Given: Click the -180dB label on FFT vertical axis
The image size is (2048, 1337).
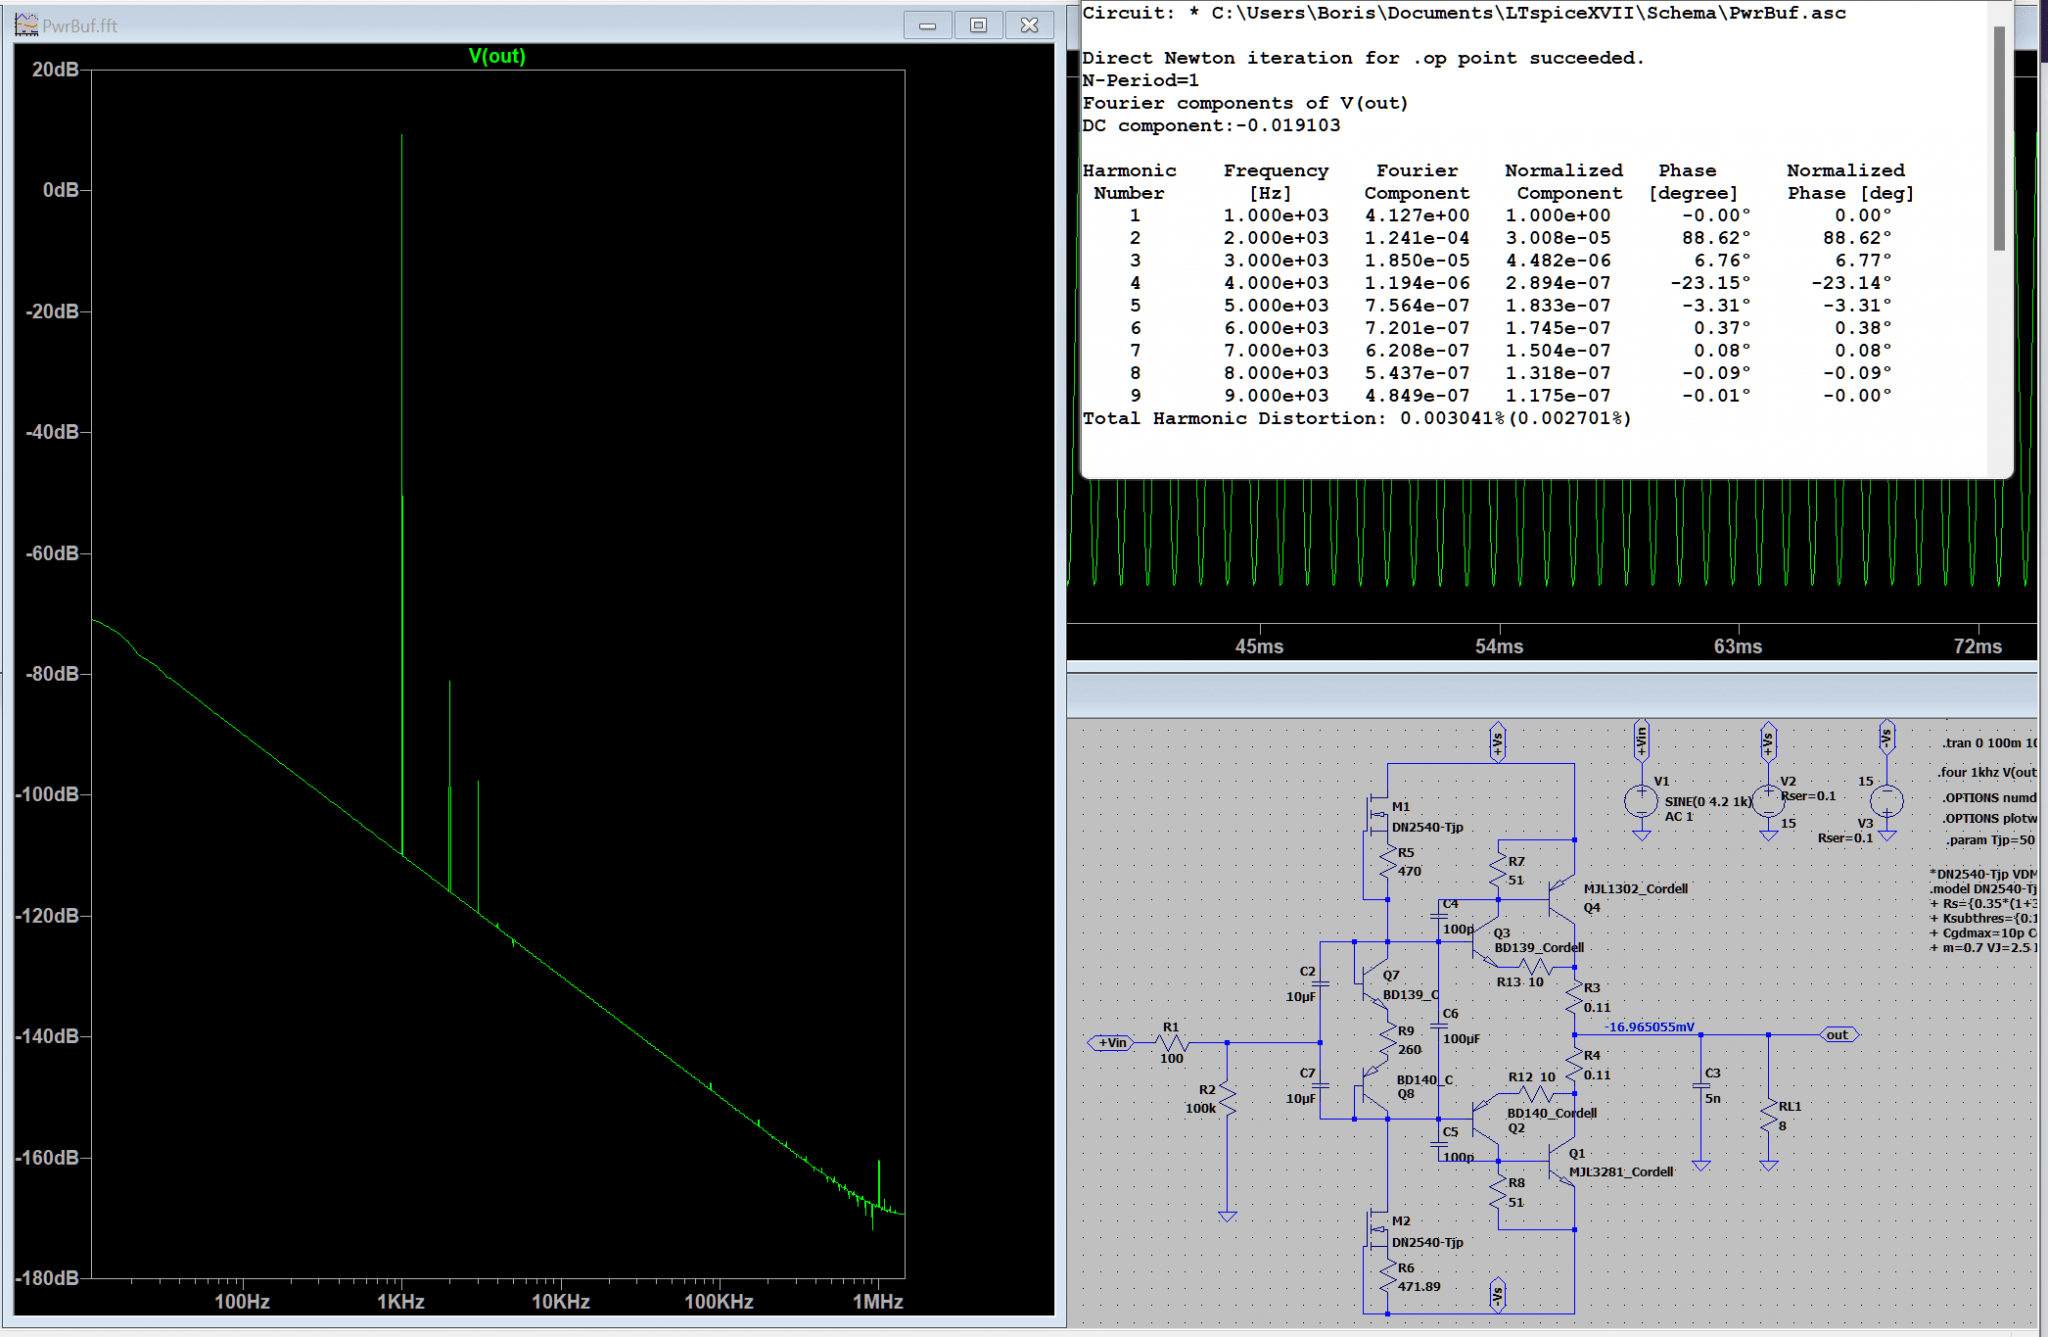Looking at the screenshot, I should [48, 1278].
